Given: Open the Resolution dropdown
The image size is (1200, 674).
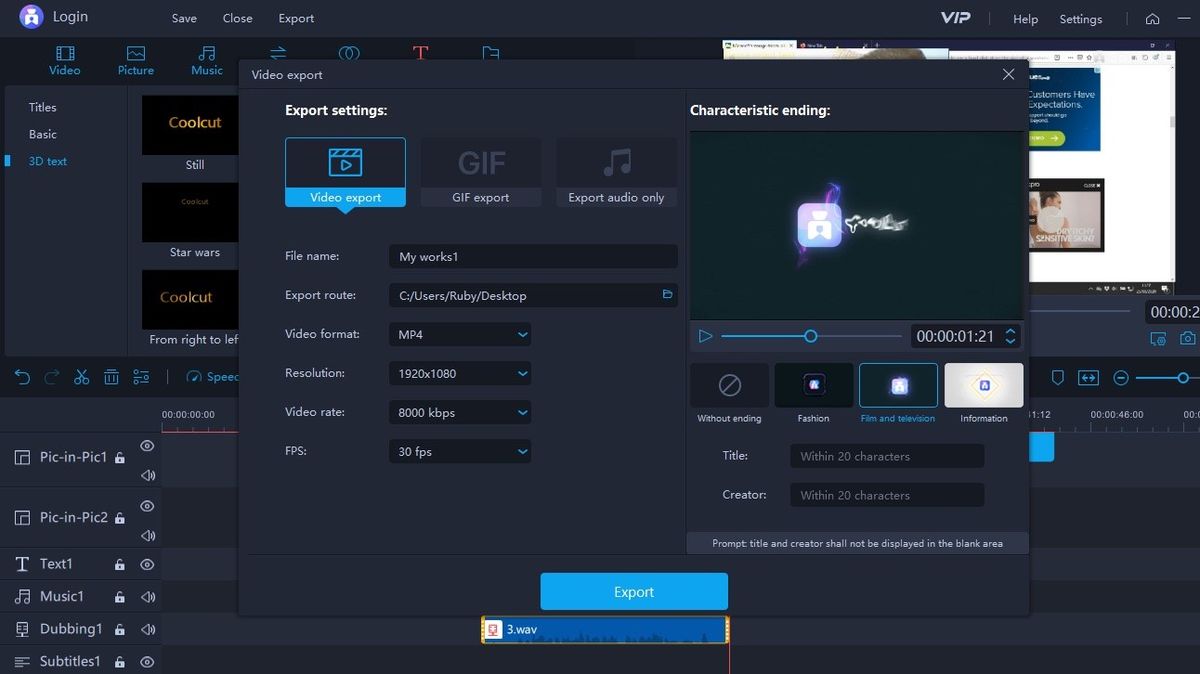Looking at the screenshot, I should pyautogui.click(x=459, y=373).
